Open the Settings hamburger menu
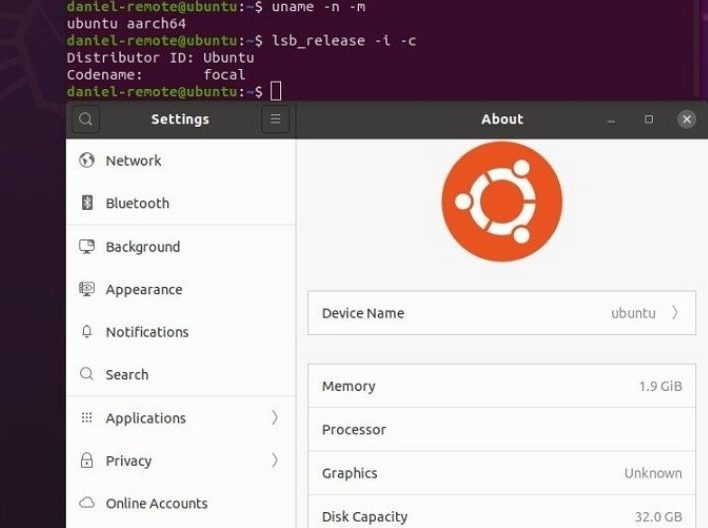This screenshot has height=528, width=708. point(275,119)
